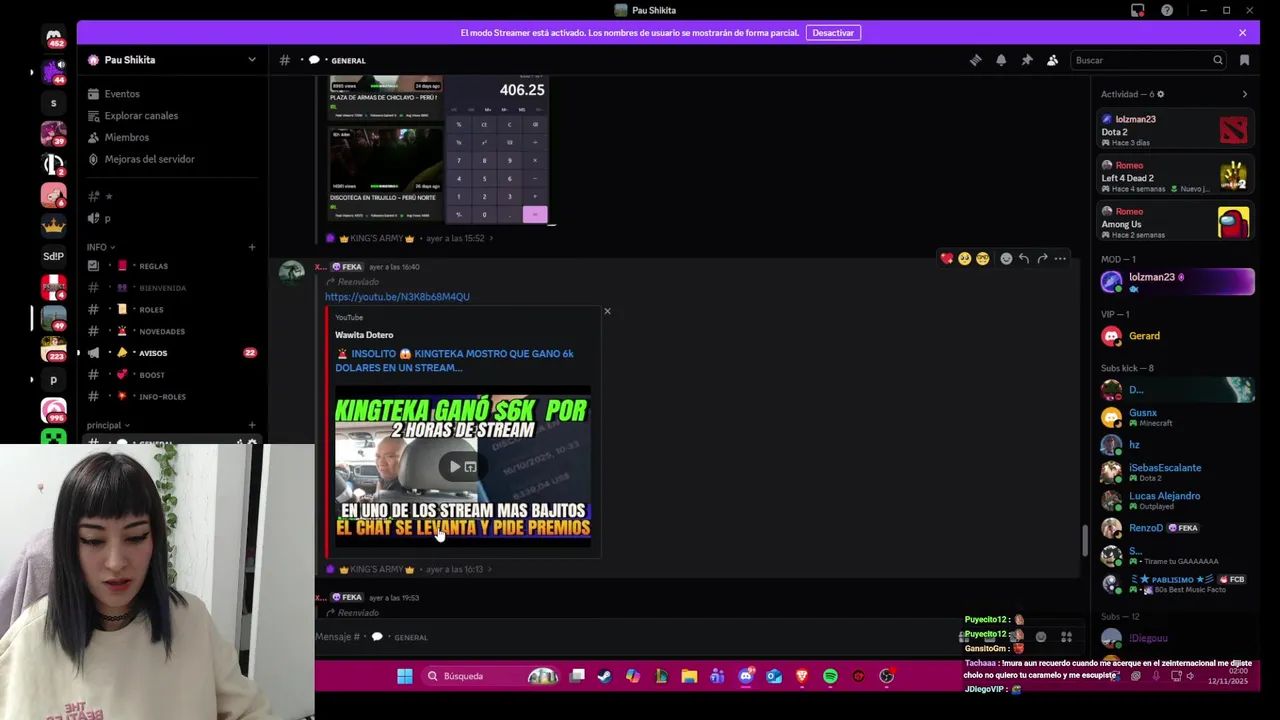Collapse the INFO channel category
This screenshot has width=1280, height=720.
coord(100,247)
